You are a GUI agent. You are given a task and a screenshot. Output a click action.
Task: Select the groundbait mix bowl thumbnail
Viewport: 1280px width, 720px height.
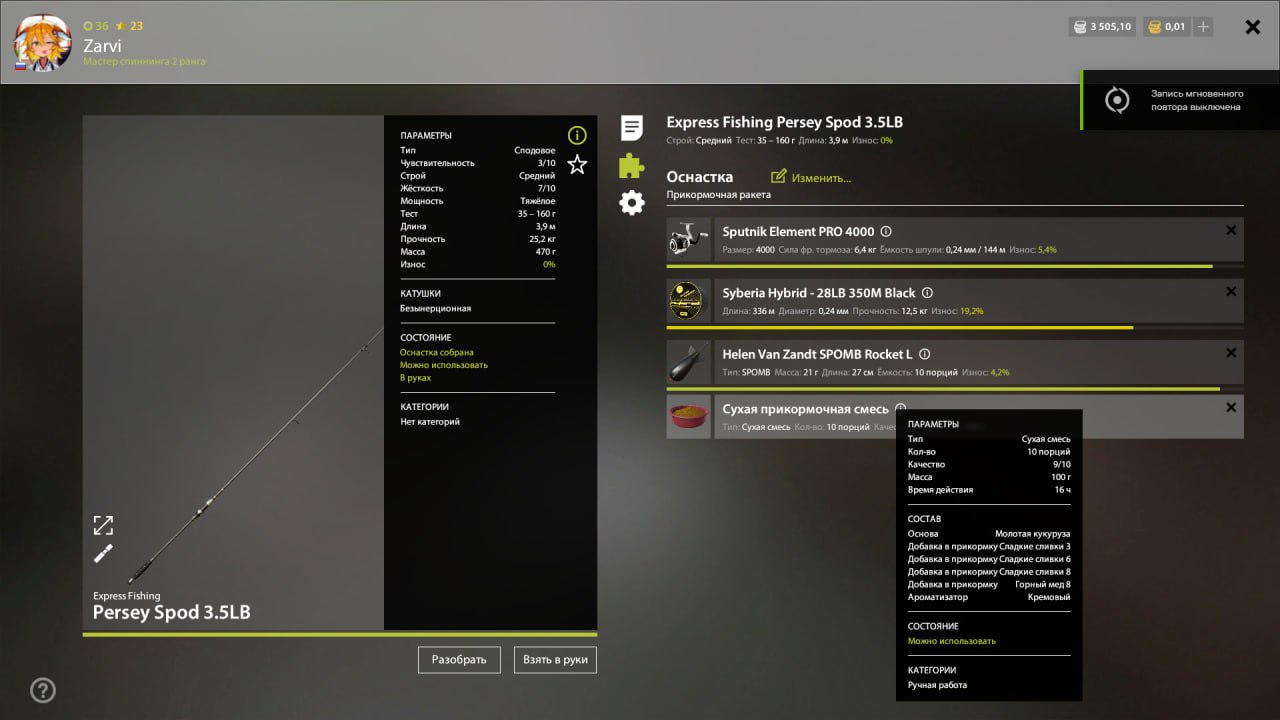pyautogui.click(x=689, y=416)
